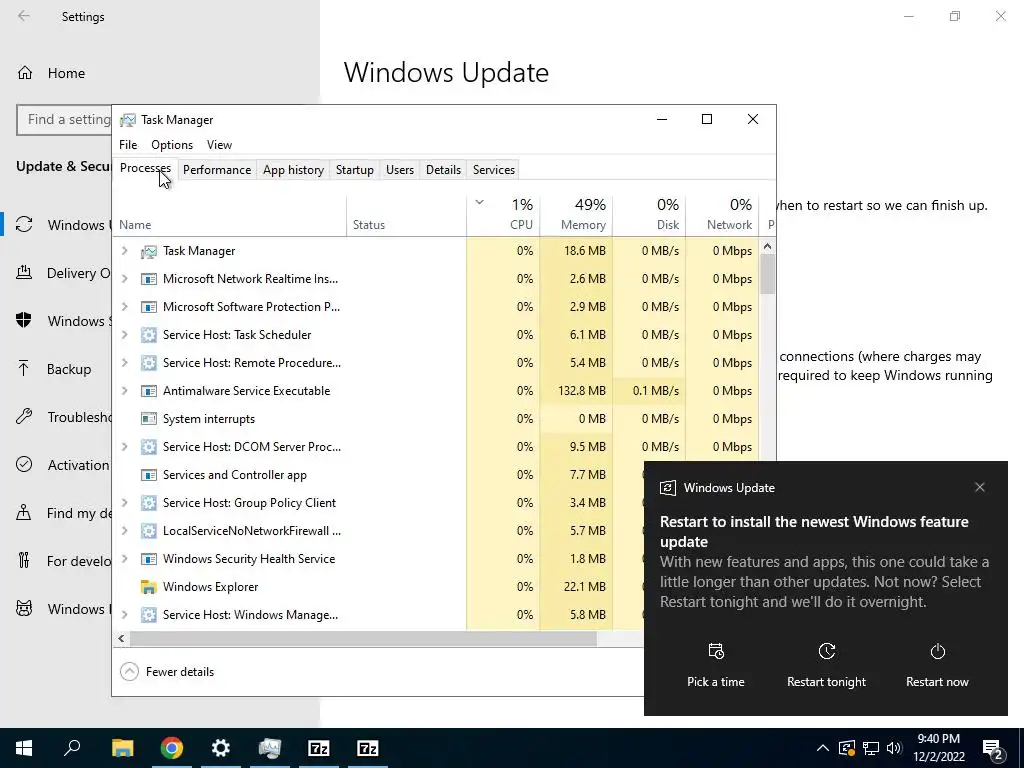The image size is (1024, 768).
Task: Click the Delivery Optimization icon in Settings
Action: point(24,272)
